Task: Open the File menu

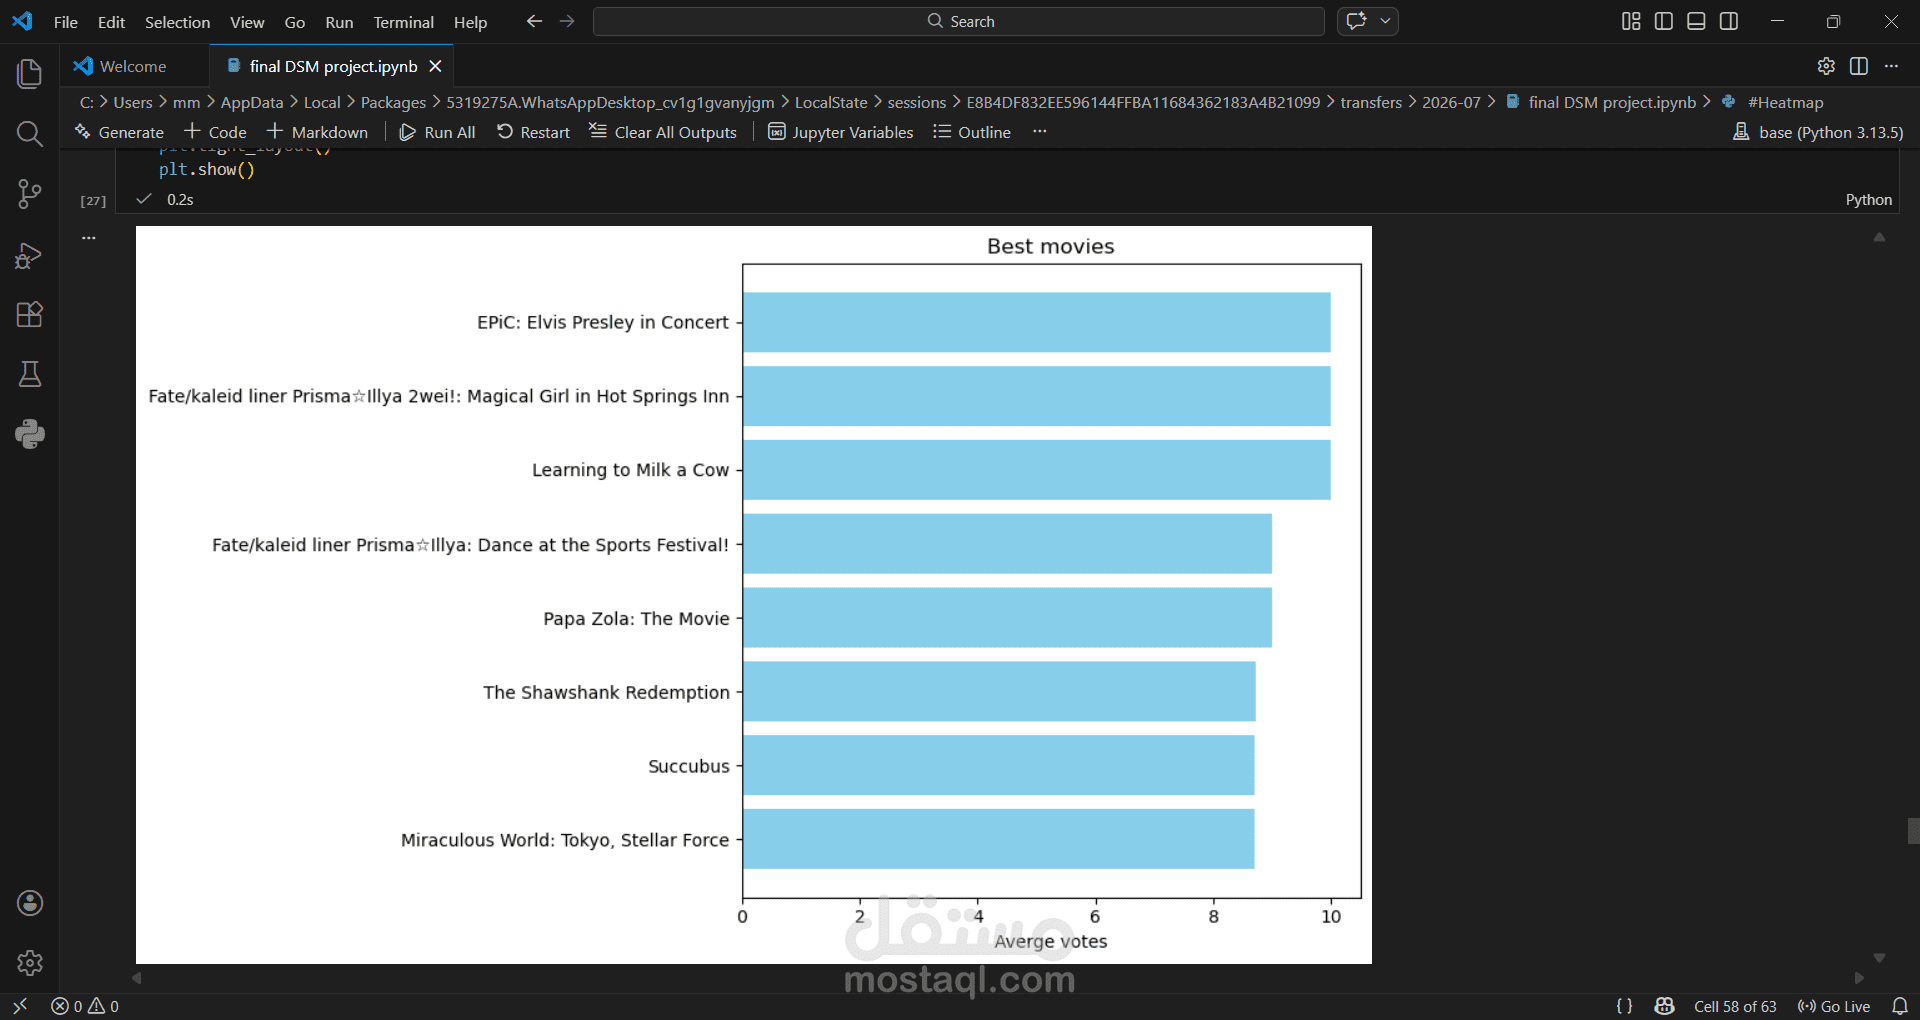Action: (66, 22)
